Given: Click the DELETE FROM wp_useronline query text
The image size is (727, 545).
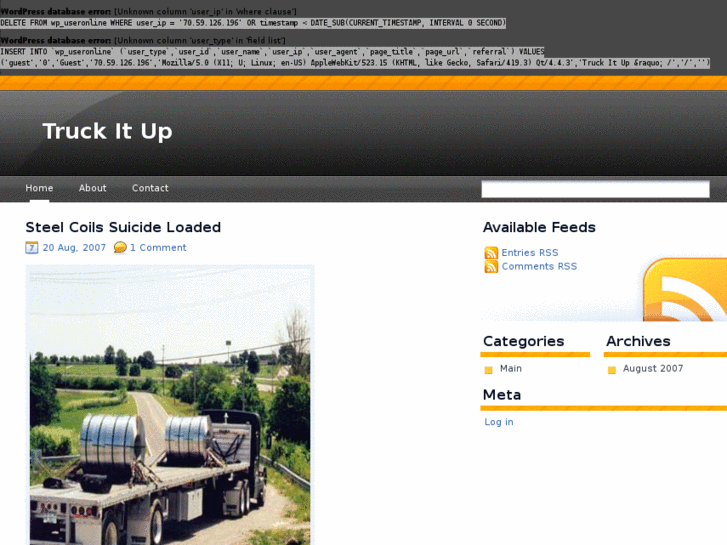Looking at the screenshot, I should click(x=253, y=23).
